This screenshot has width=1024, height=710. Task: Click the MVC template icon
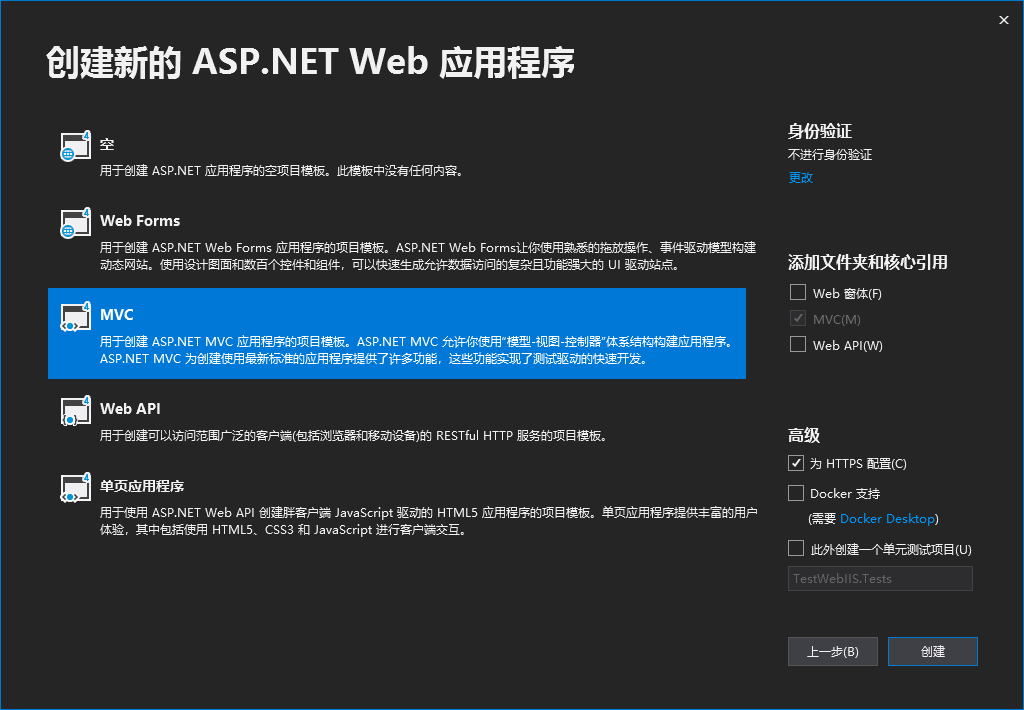(74, 319)
